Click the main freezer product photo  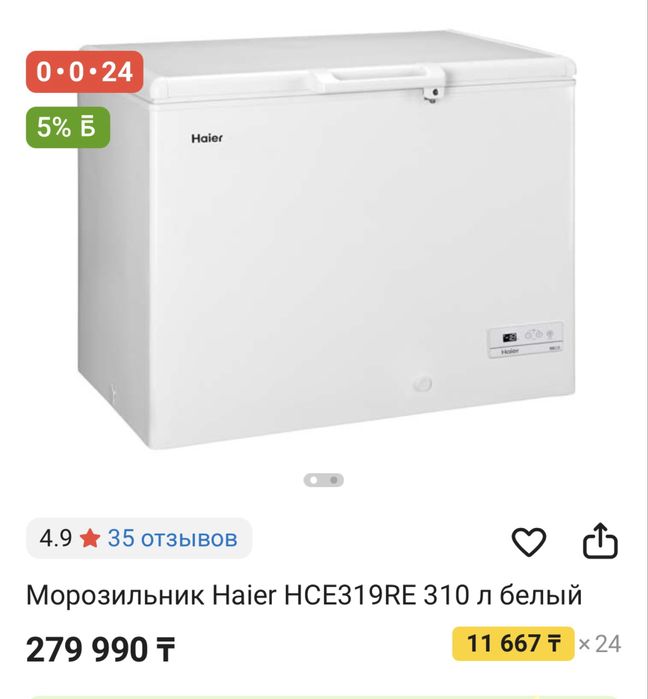point(327,239)
